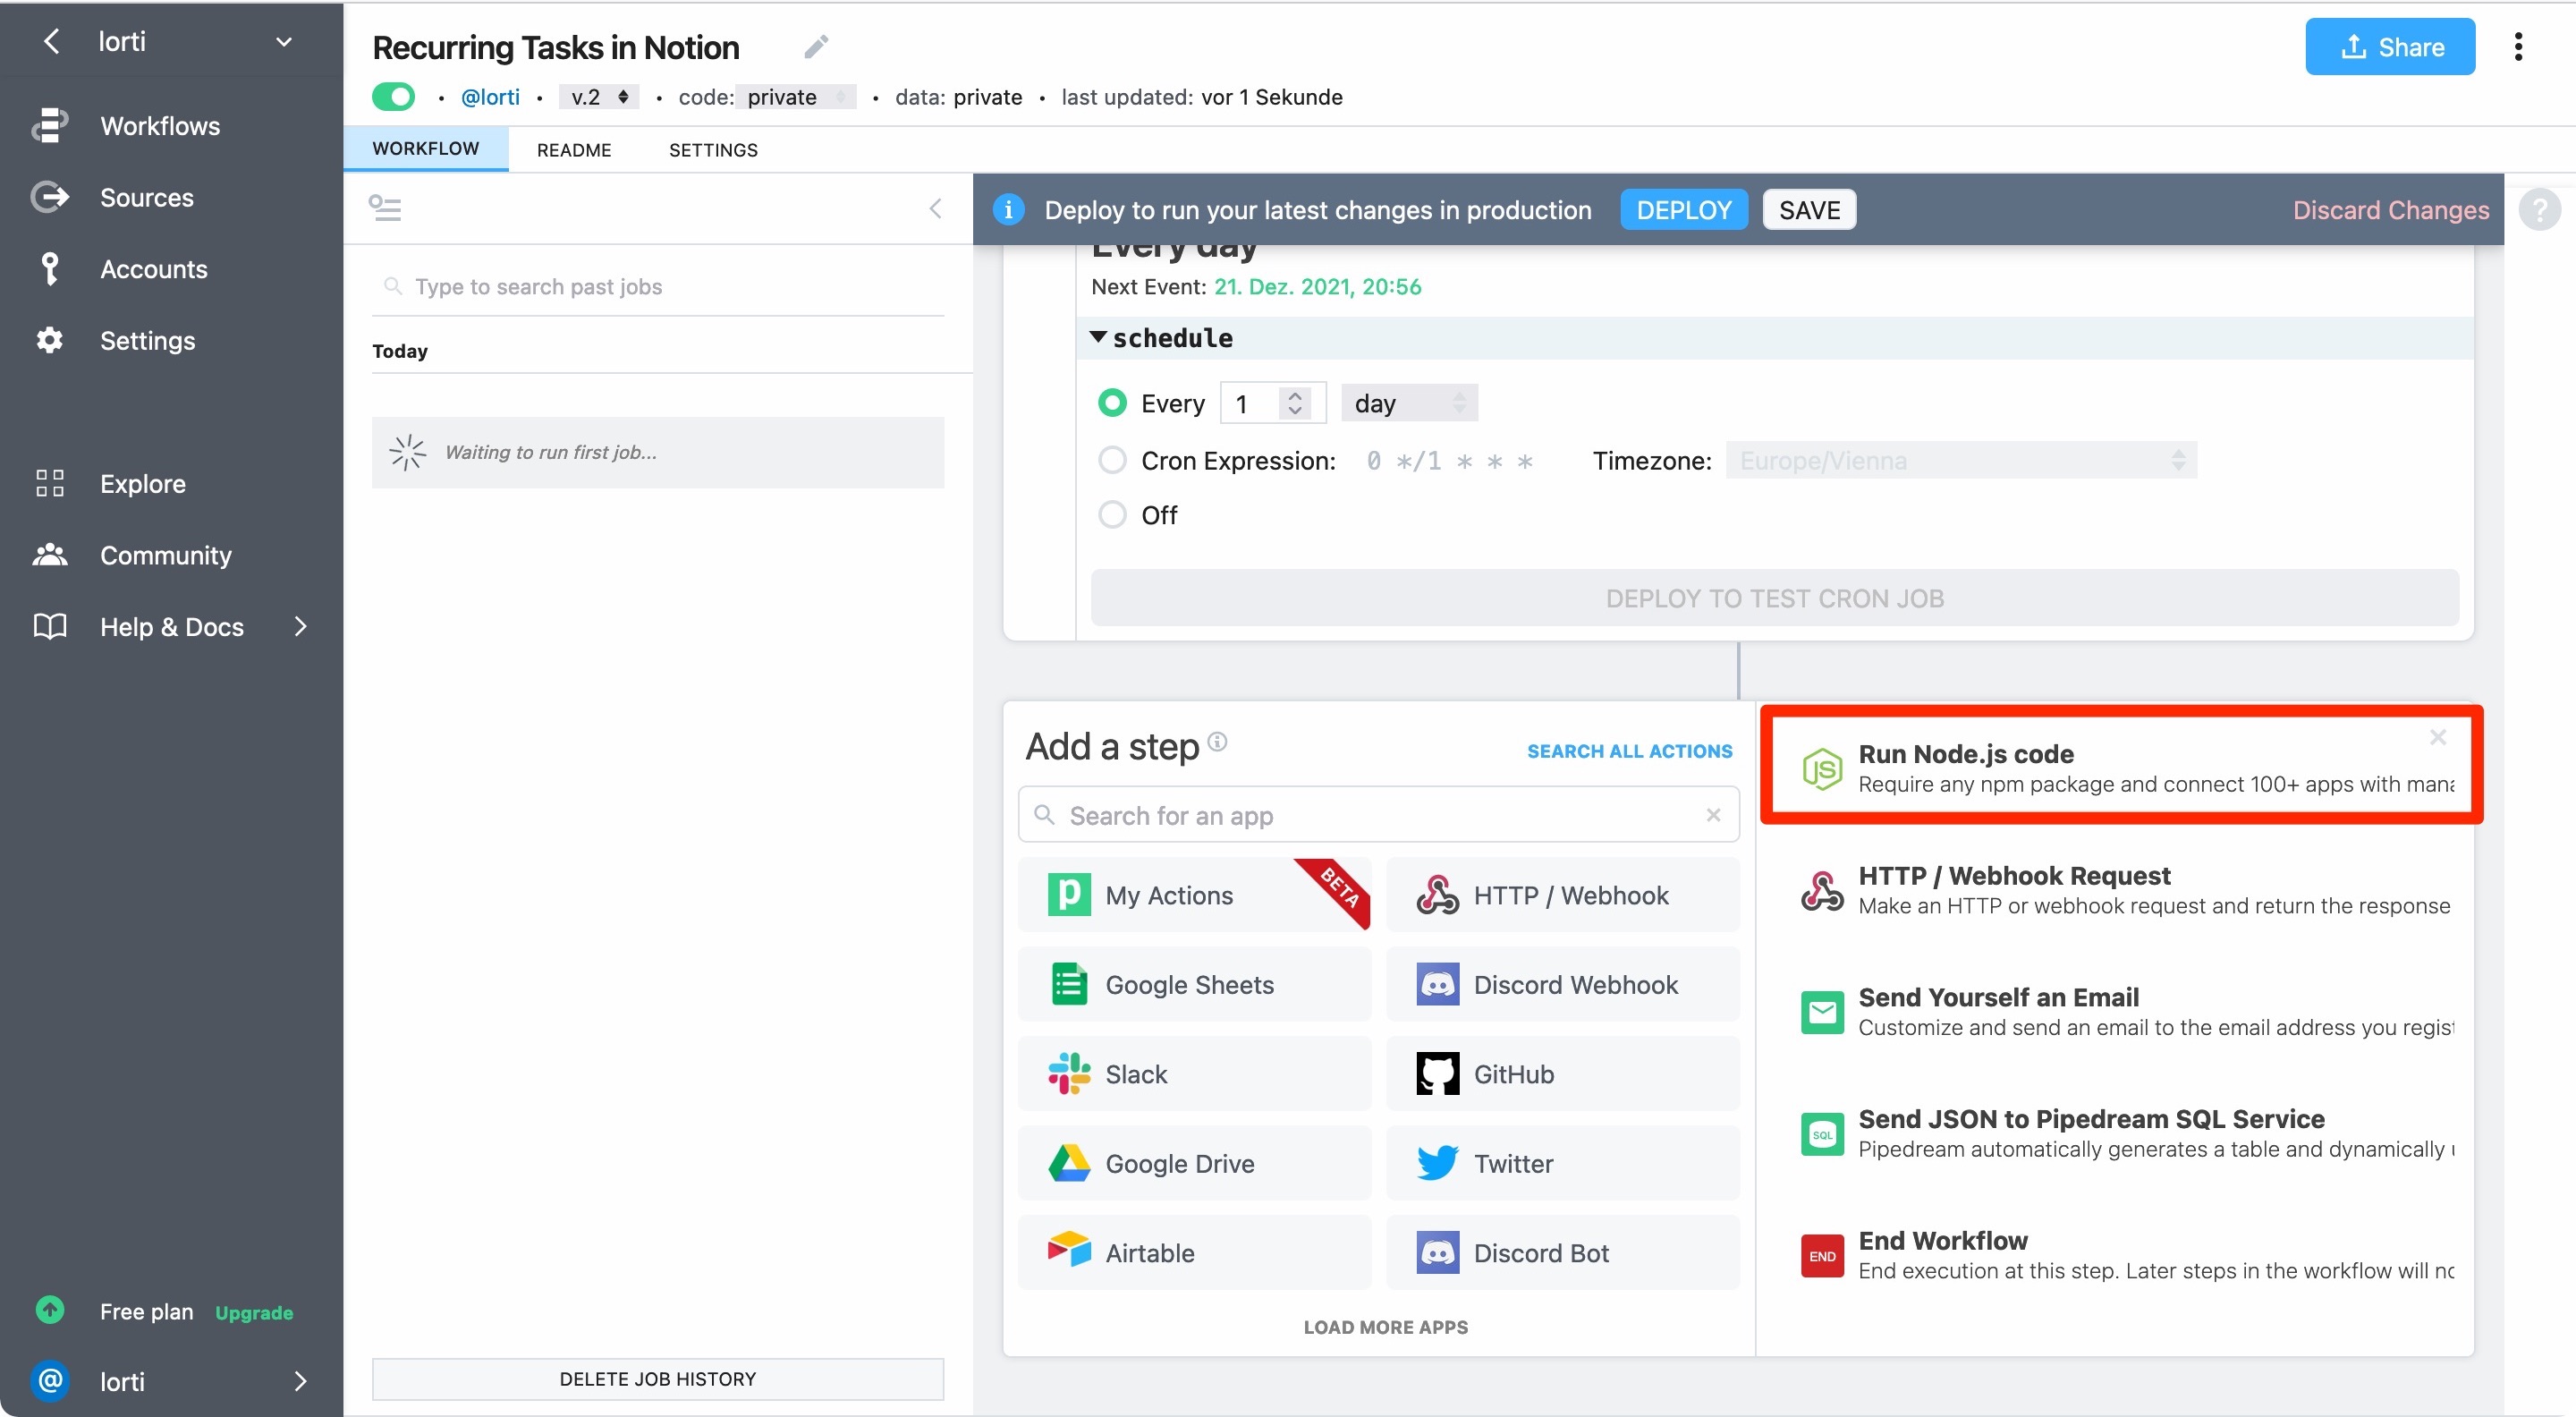Viewport: 2576px width, 1417px height.
Task: Collapse the schedule section triangle
Action: [1098, 337]
